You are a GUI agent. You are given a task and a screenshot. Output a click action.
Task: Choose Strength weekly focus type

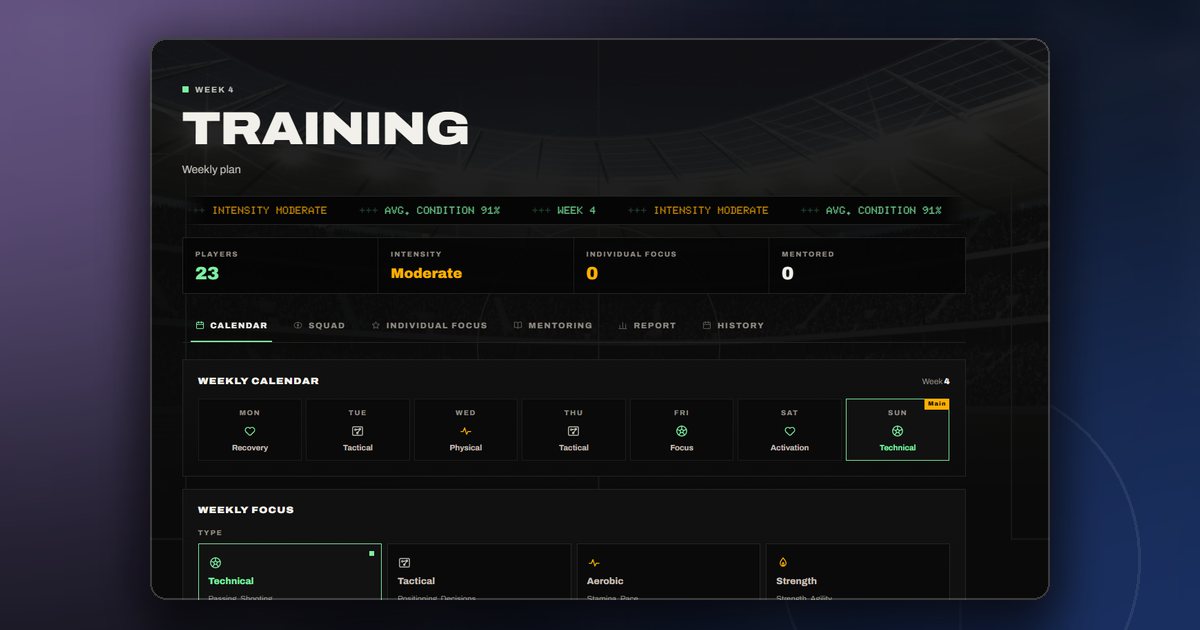857,572
